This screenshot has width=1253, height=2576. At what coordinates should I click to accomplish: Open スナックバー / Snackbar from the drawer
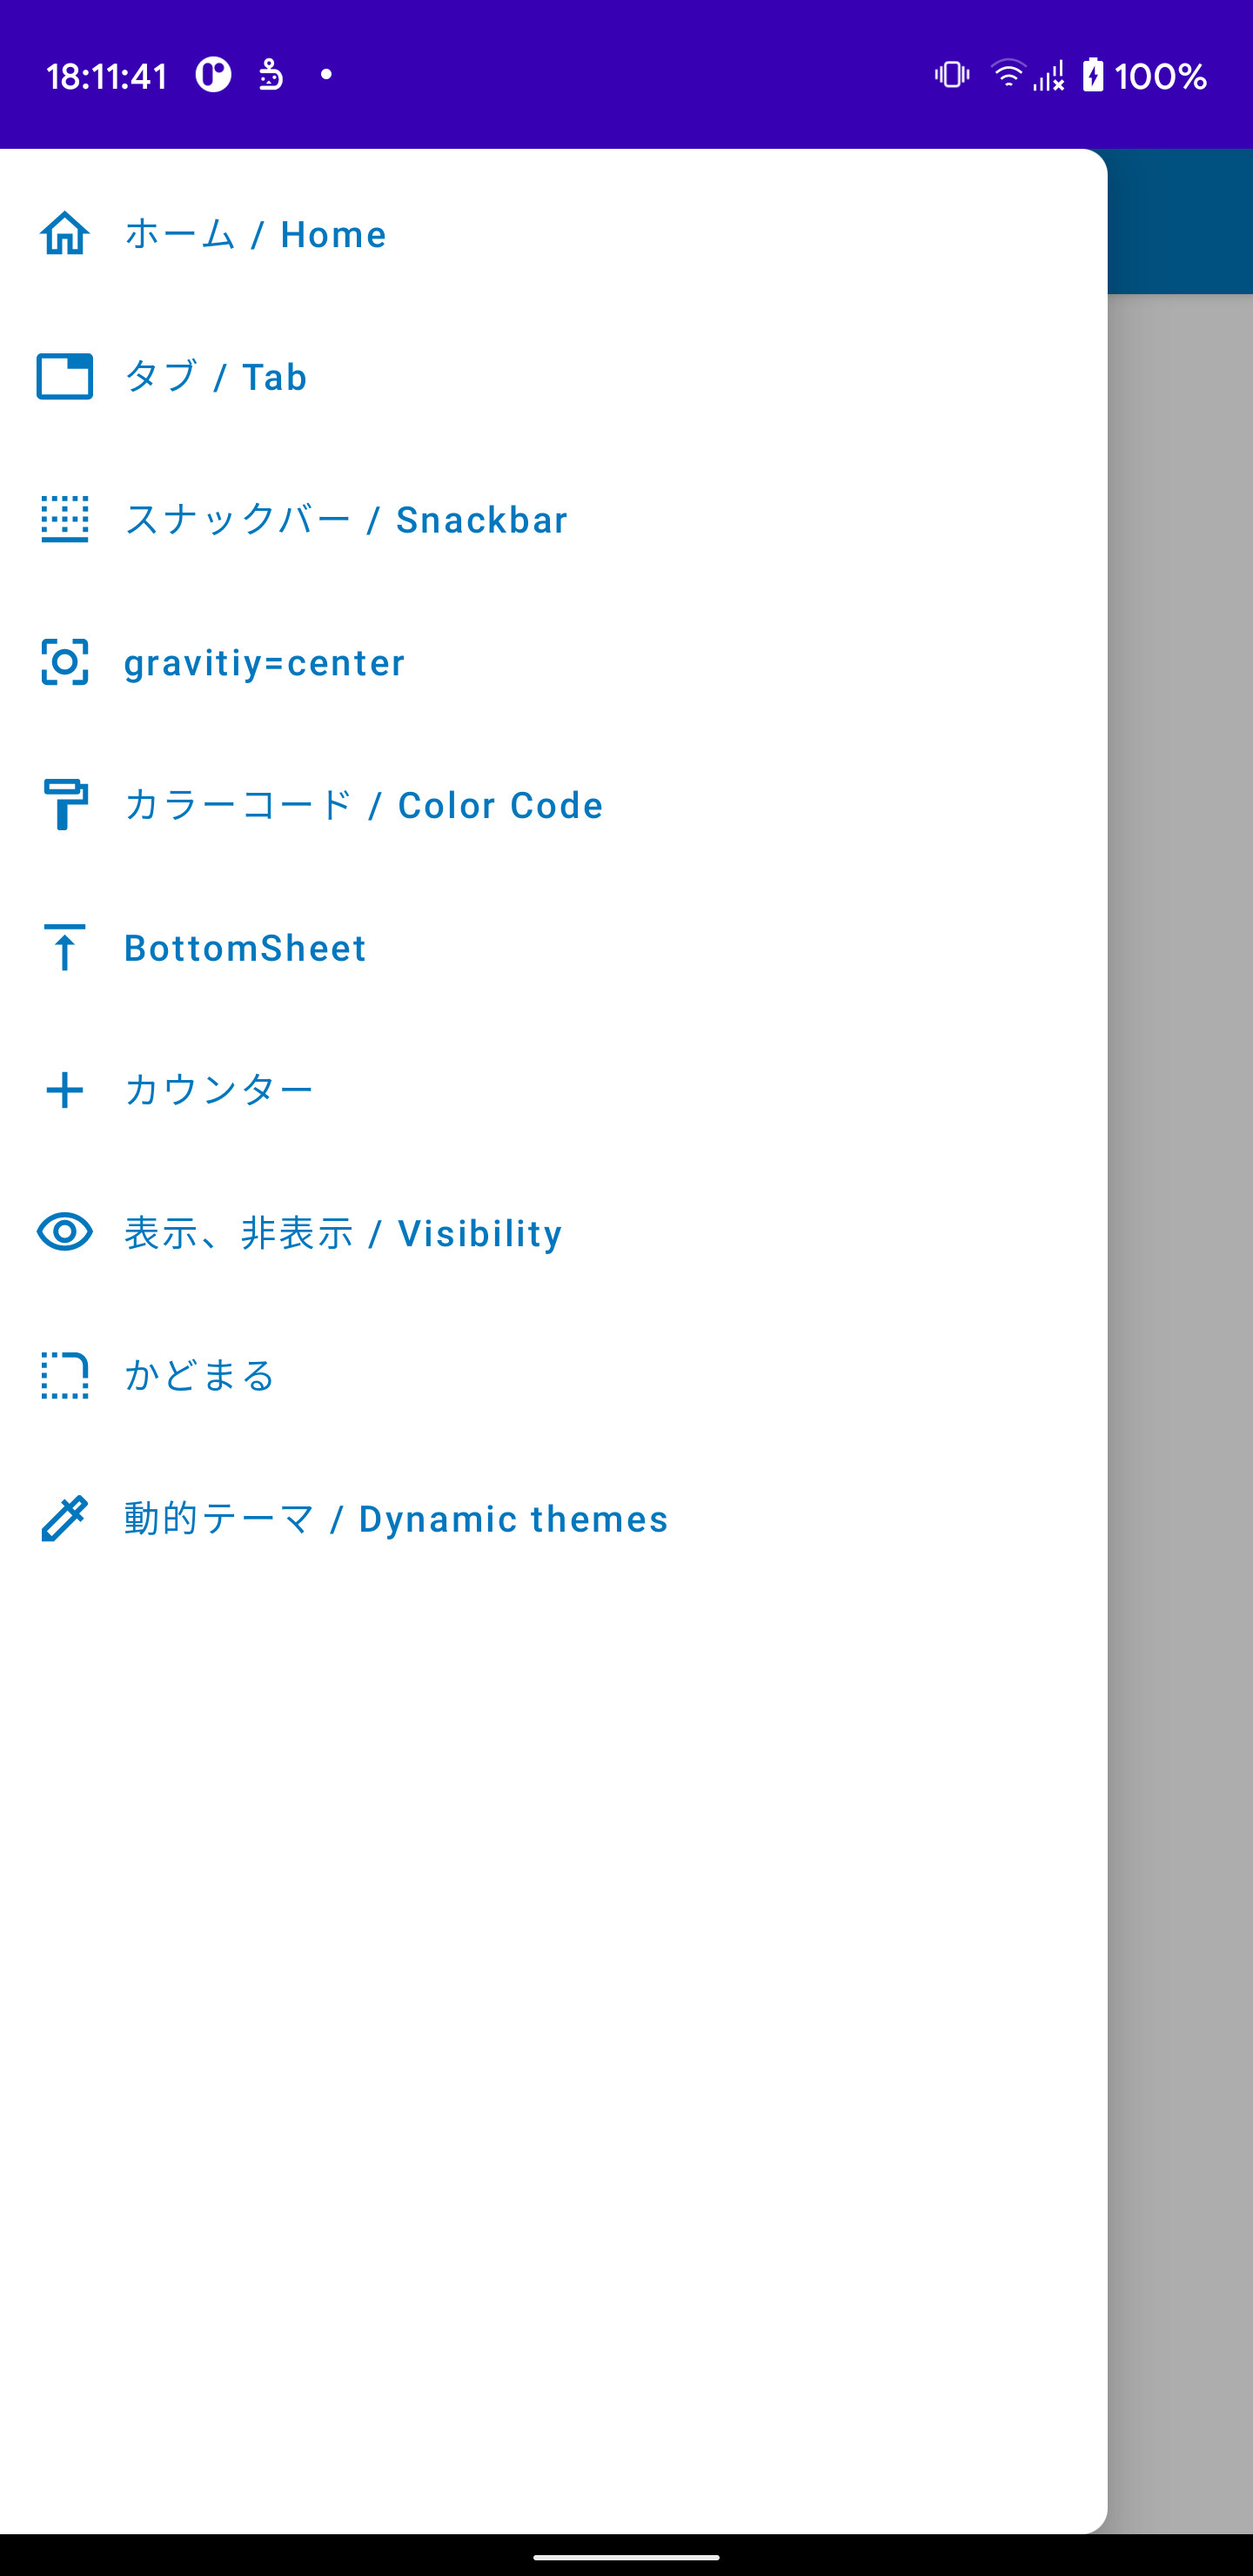[345, 519]
